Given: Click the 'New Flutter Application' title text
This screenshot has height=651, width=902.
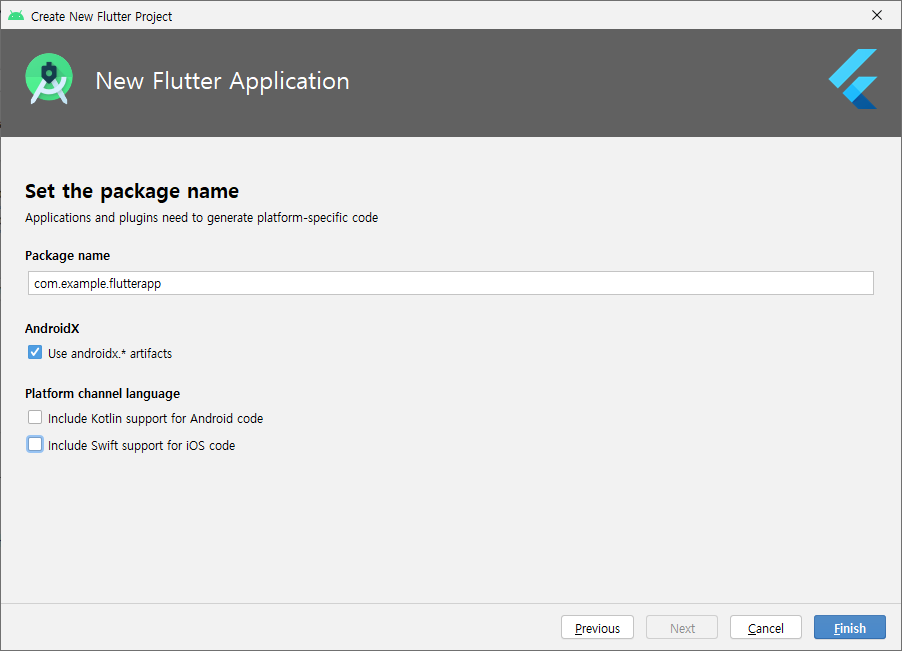Looking at the screenshot, I should coord(222,81).
